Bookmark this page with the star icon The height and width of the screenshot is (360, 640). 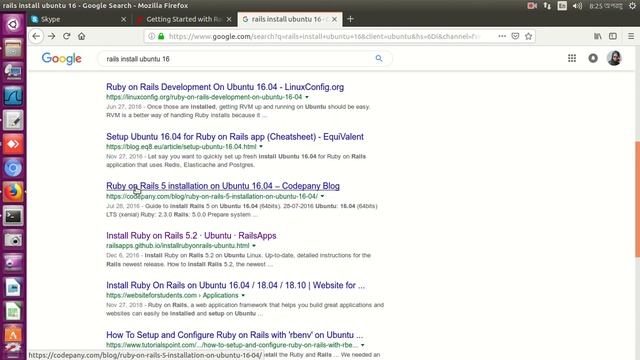pos(529,36)
